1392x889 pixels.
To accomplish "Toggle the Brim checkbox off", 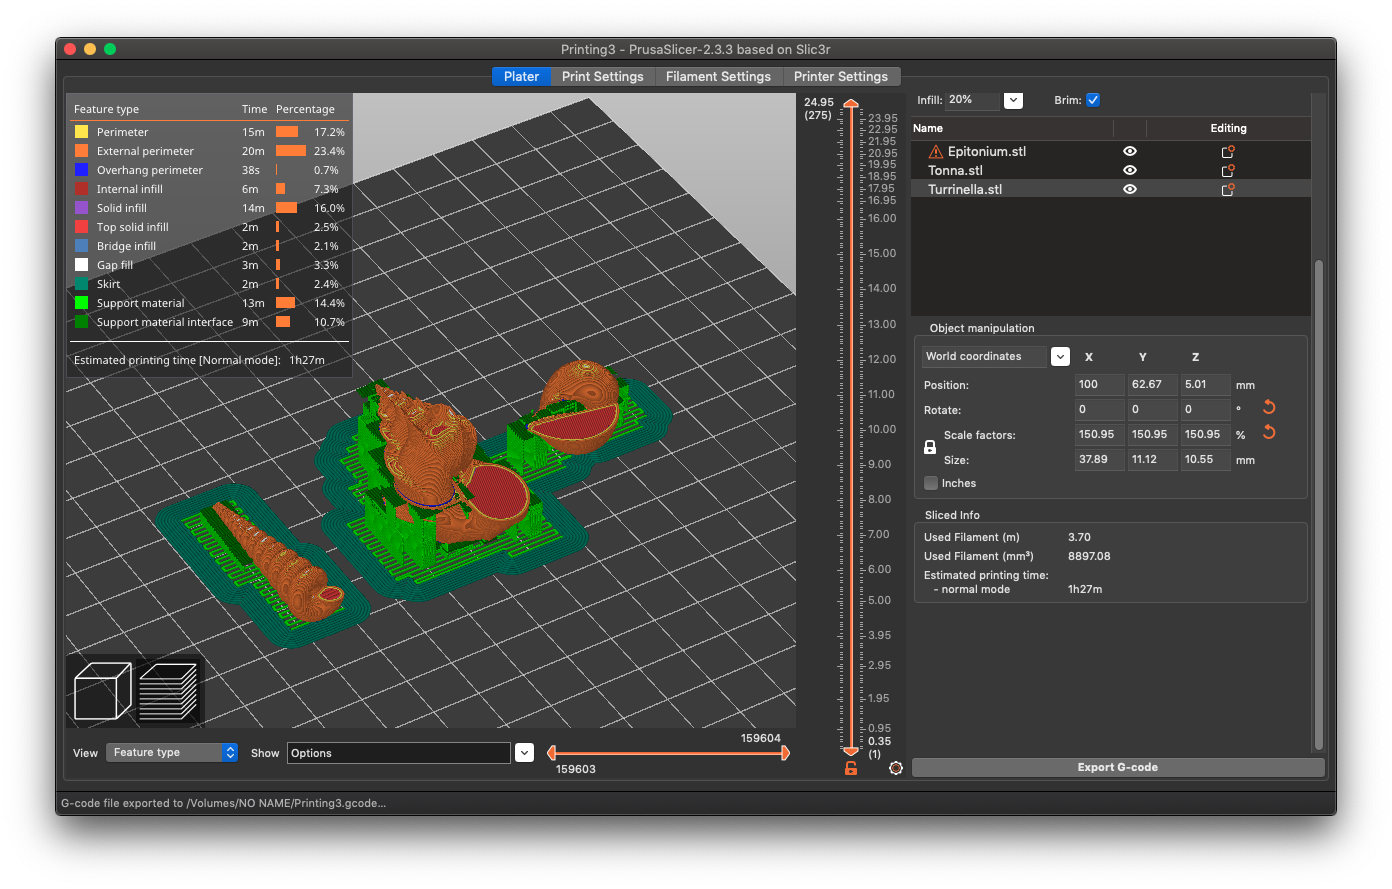I will (x=1093, y=99).
